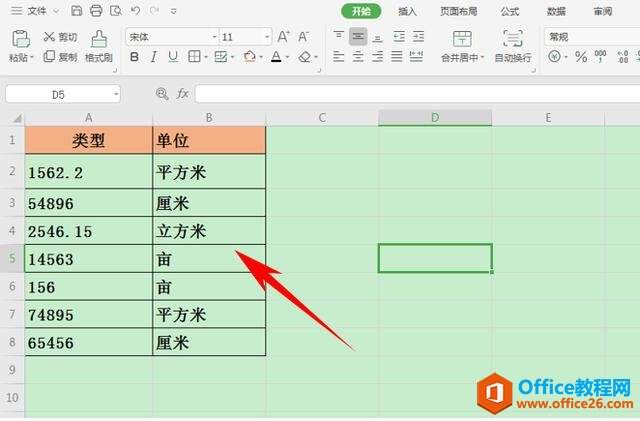Image resolution: width=640 pixels, height=421 pixels.
Task: Switch to the 插入 tab
Action: pyautogui.click(x=407, y=11)
